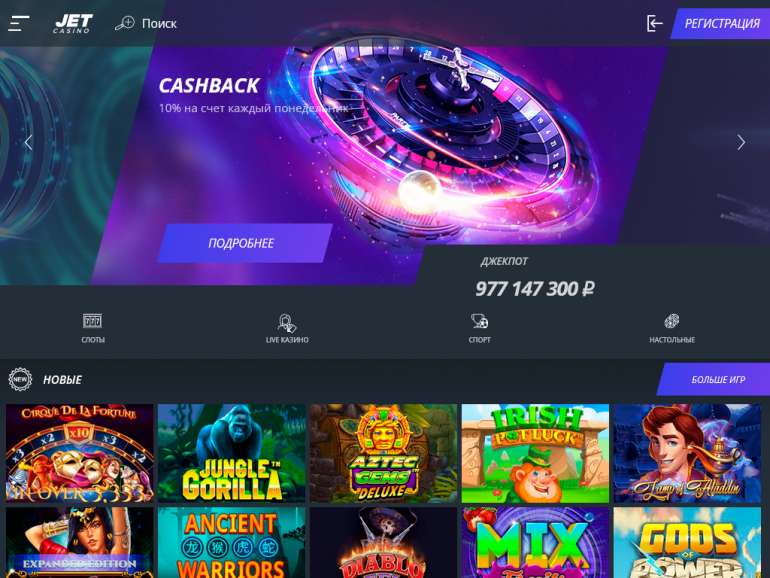Open the Слоты slot machine icon

[92, 321]
